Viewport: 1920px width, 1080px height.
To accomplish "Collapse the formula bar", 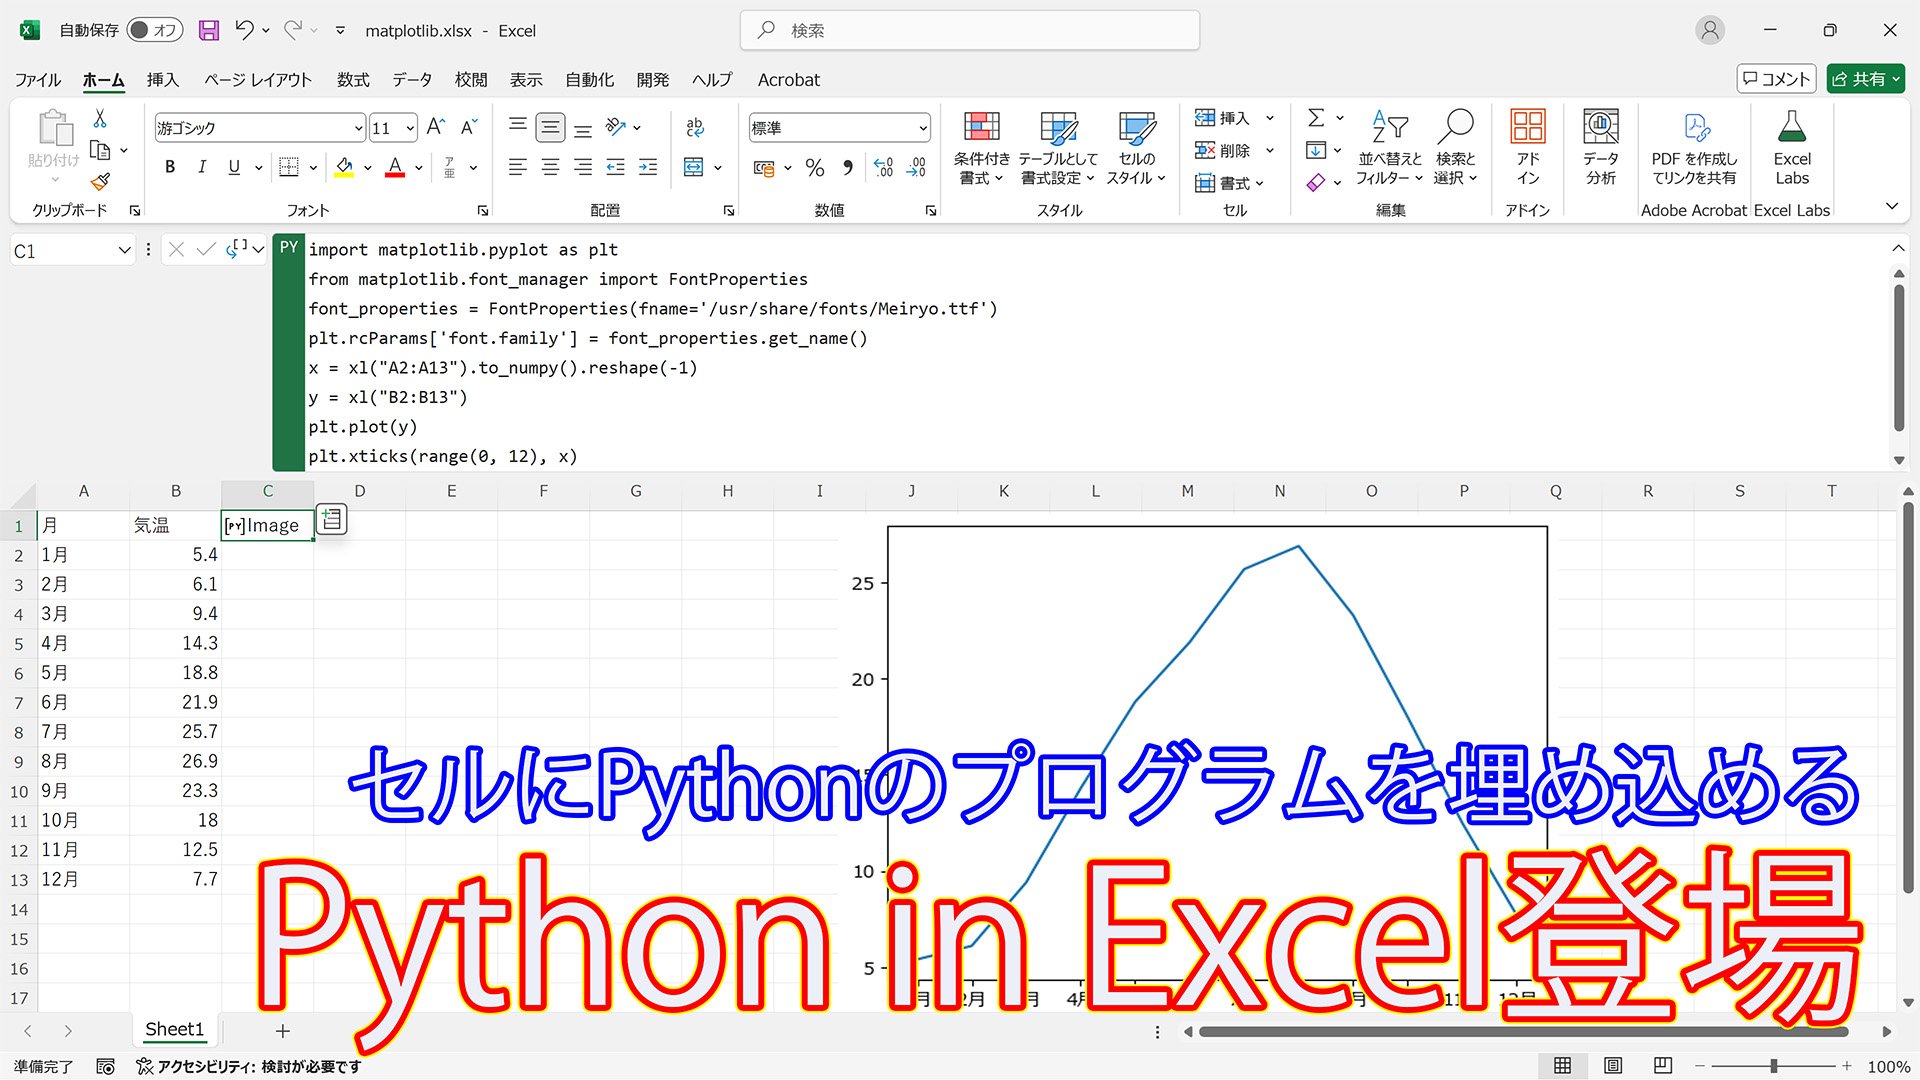I will click(1898, 248).
